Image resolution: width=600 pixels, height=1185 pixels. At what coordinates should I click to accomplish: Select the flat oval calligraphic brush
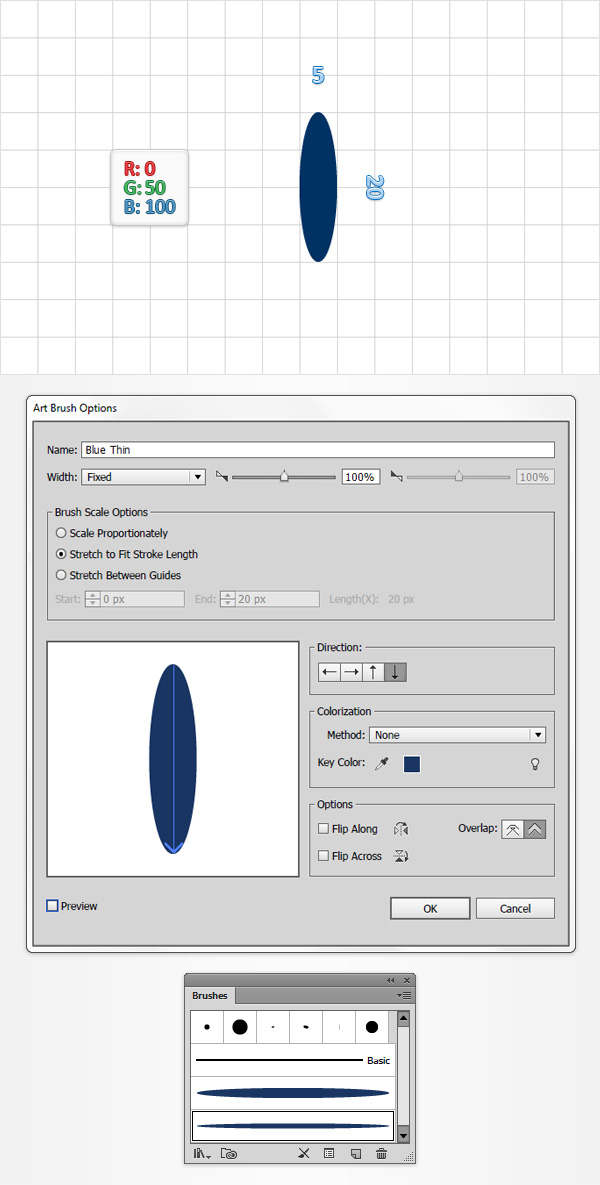(x=305, y=1027)
